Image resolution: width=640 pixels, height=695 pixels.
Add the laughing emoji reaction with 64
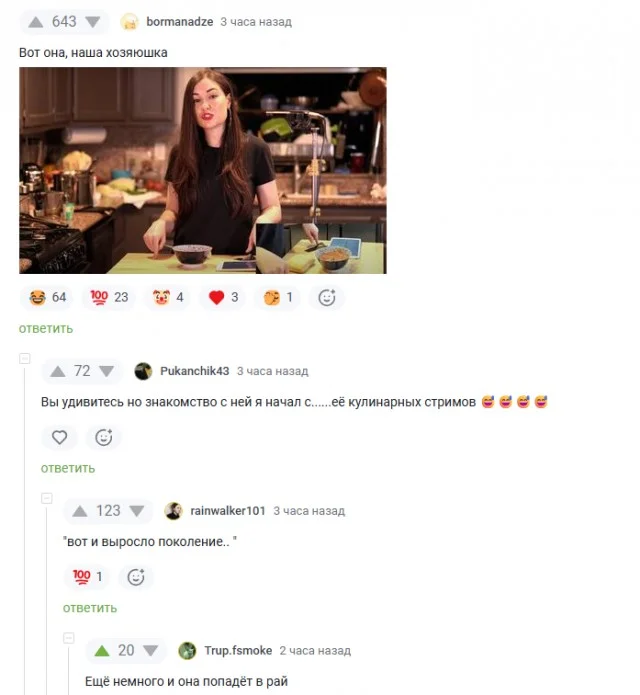tap(47, 297)
